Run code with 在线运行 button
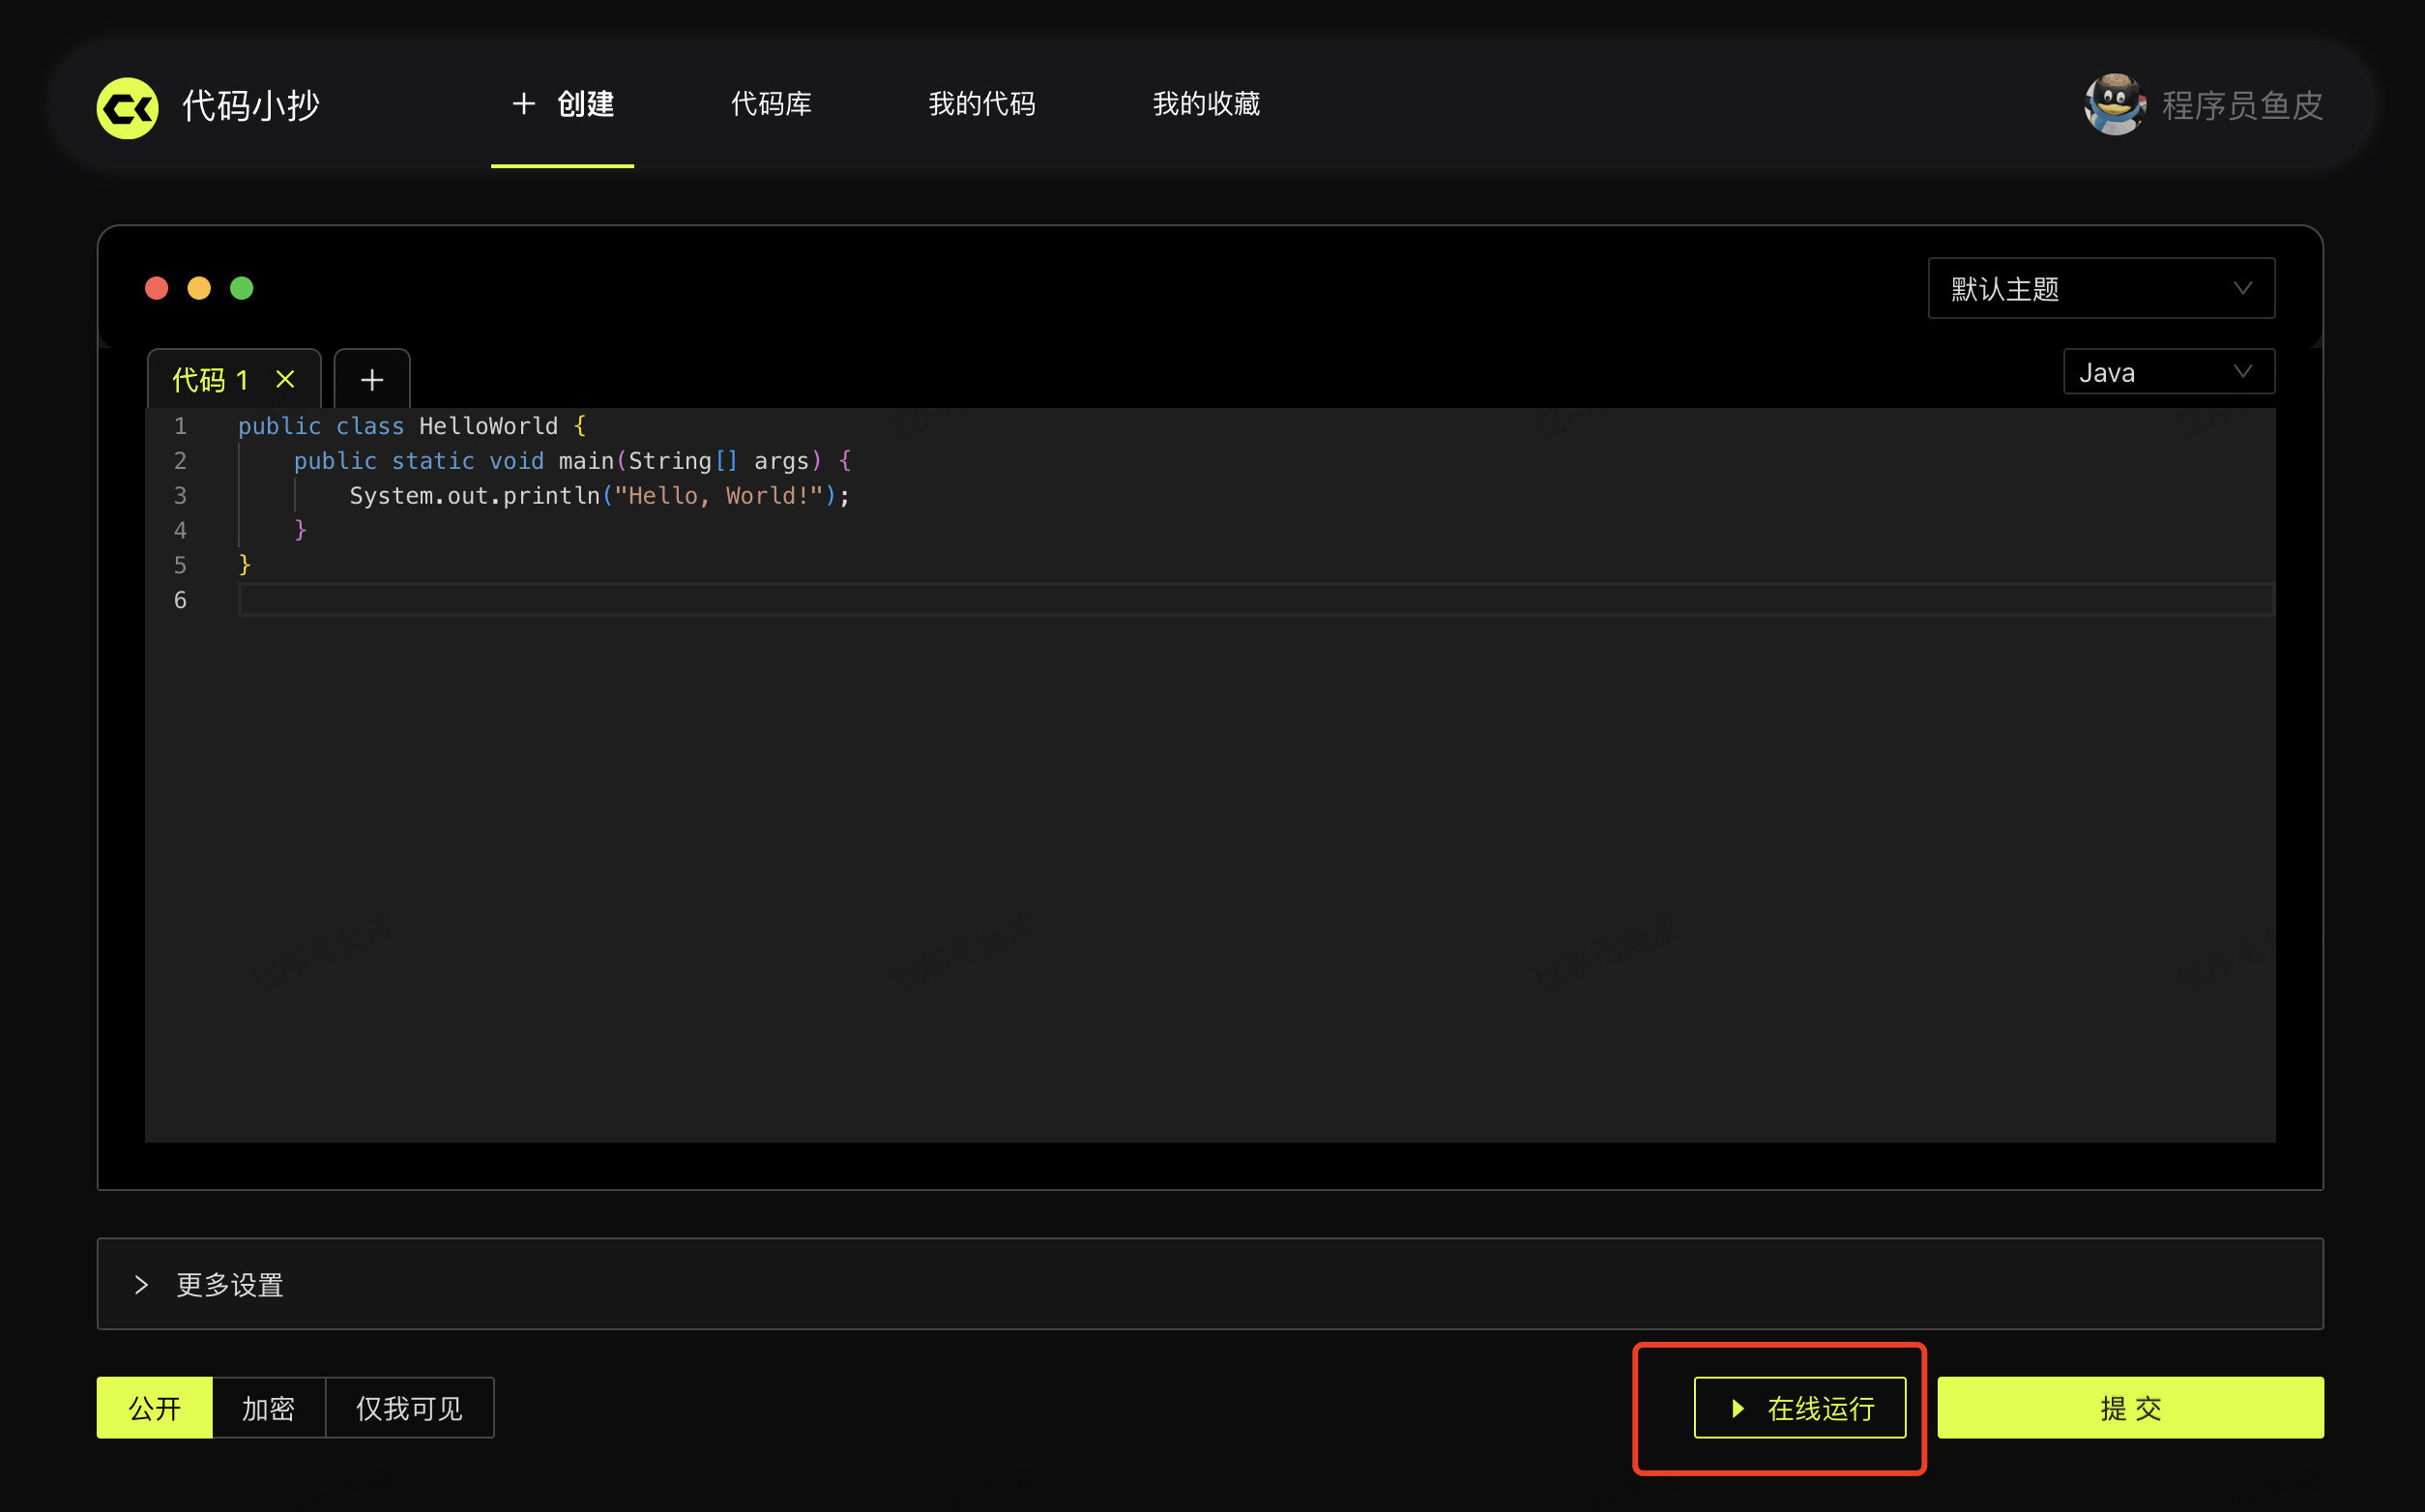The height and width of the screenshot is (1512, 2425). (1799, 1408)
